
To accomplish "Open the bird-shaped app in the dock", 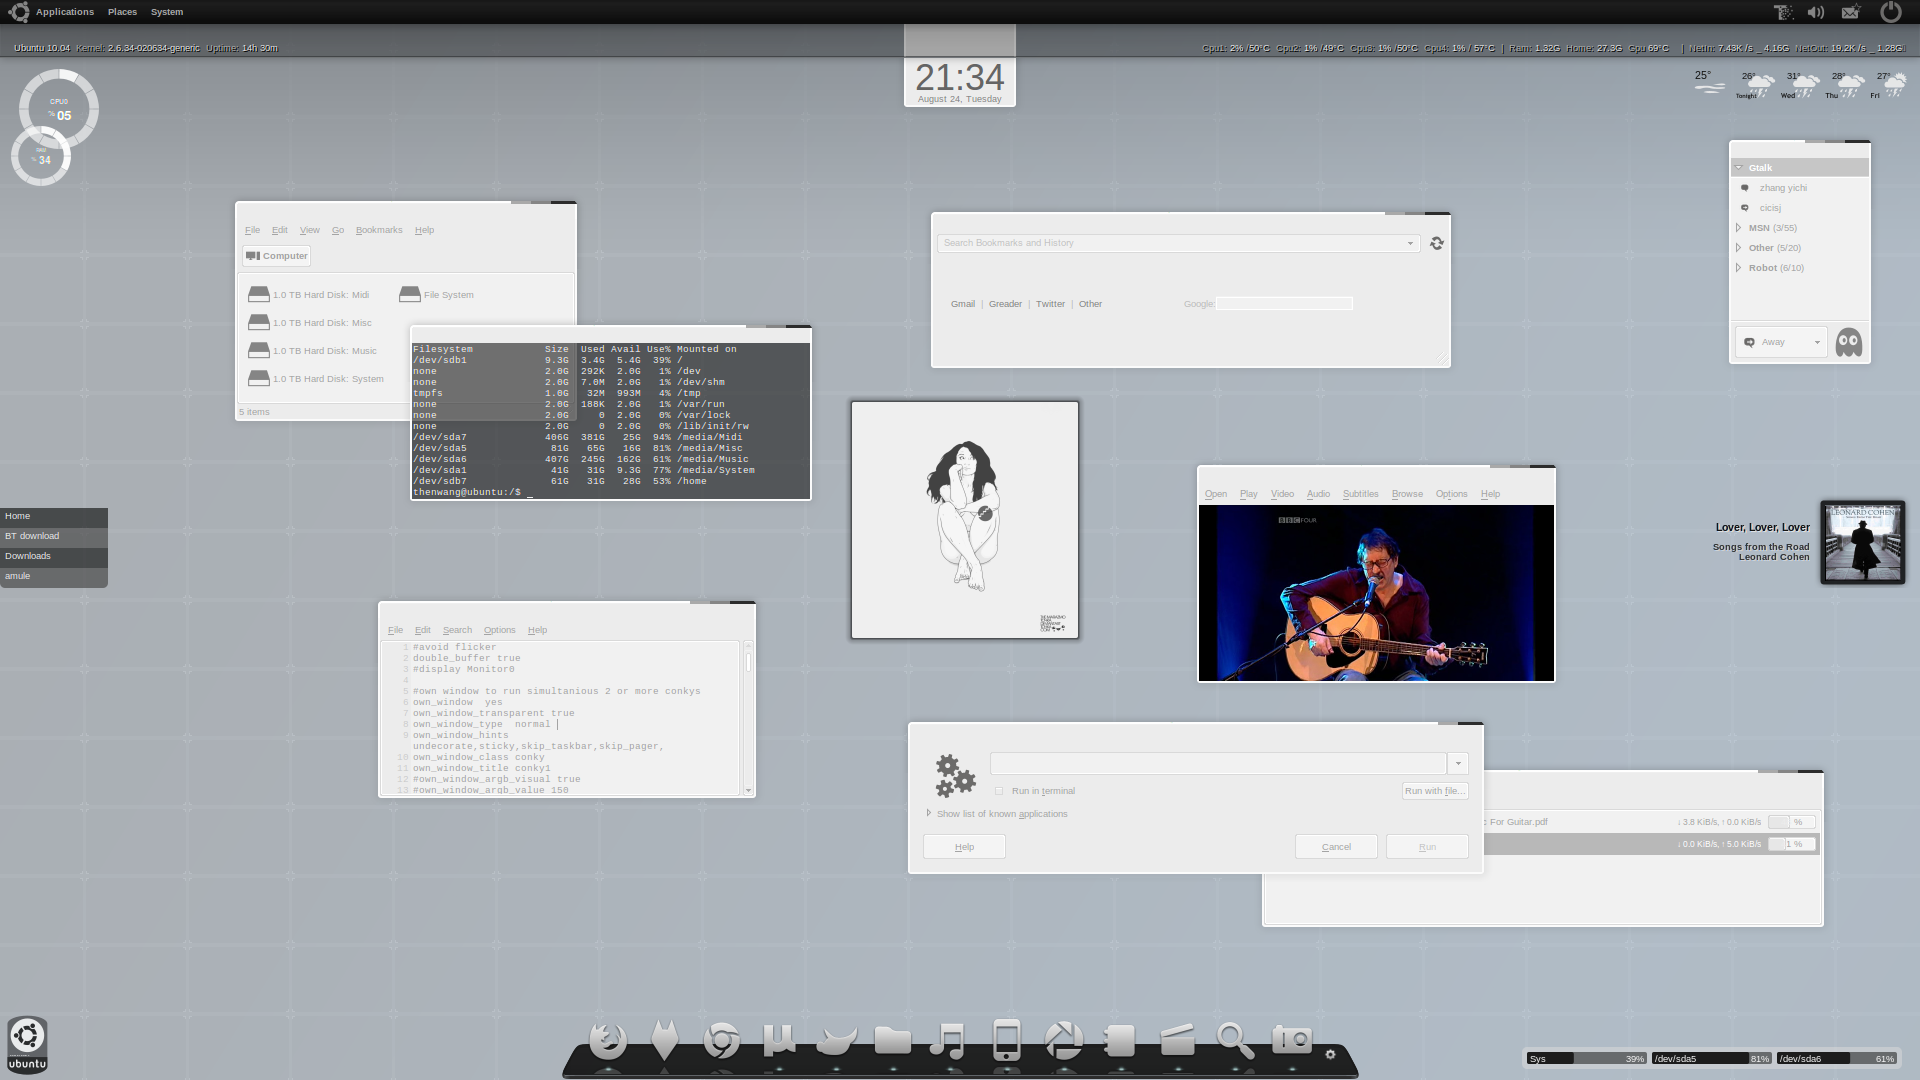I will [x=836, y=1040].
